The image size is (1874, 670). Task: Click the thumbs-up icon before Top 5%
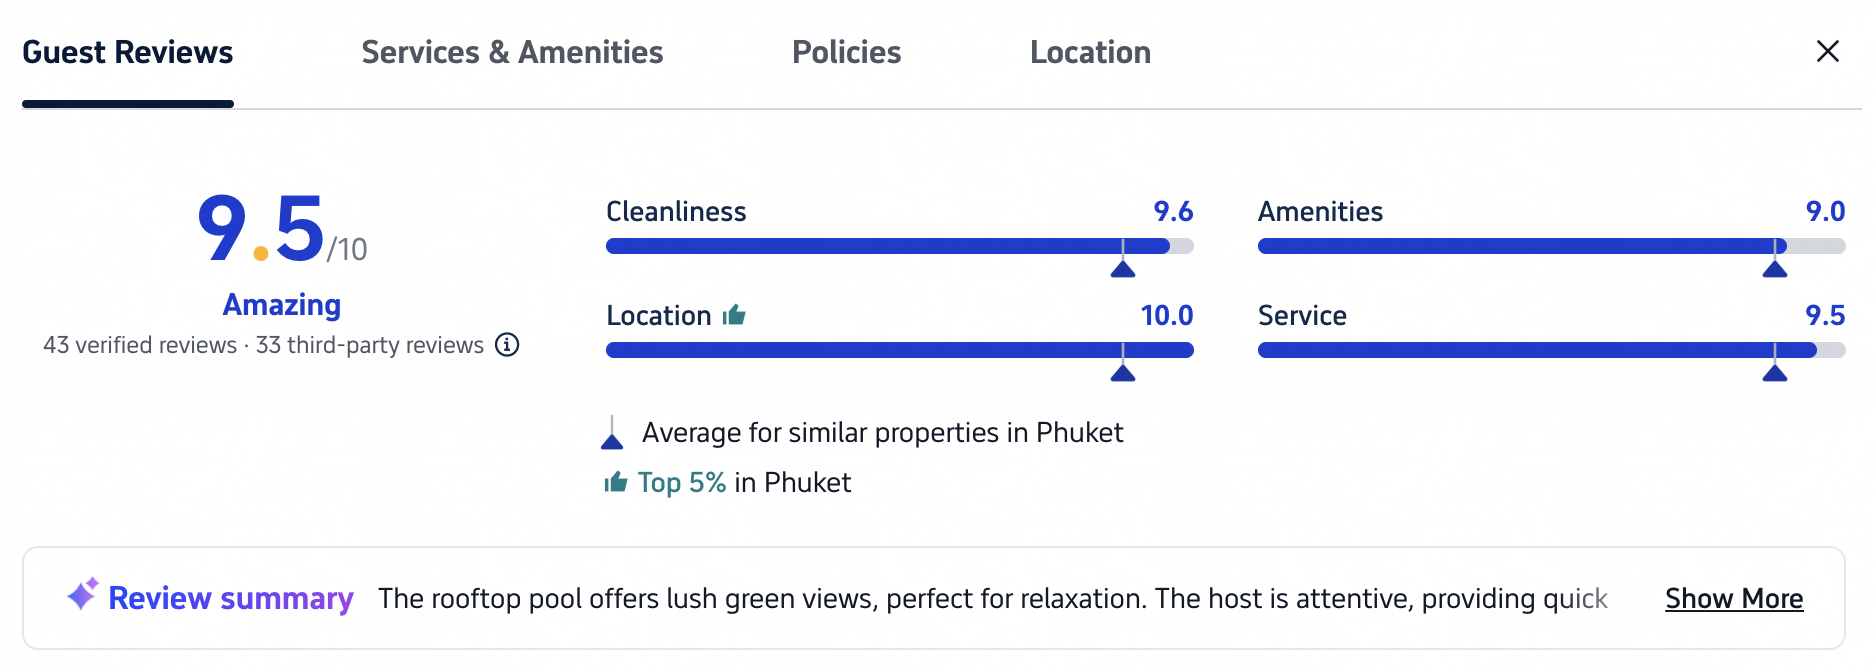tap(616, 483)
